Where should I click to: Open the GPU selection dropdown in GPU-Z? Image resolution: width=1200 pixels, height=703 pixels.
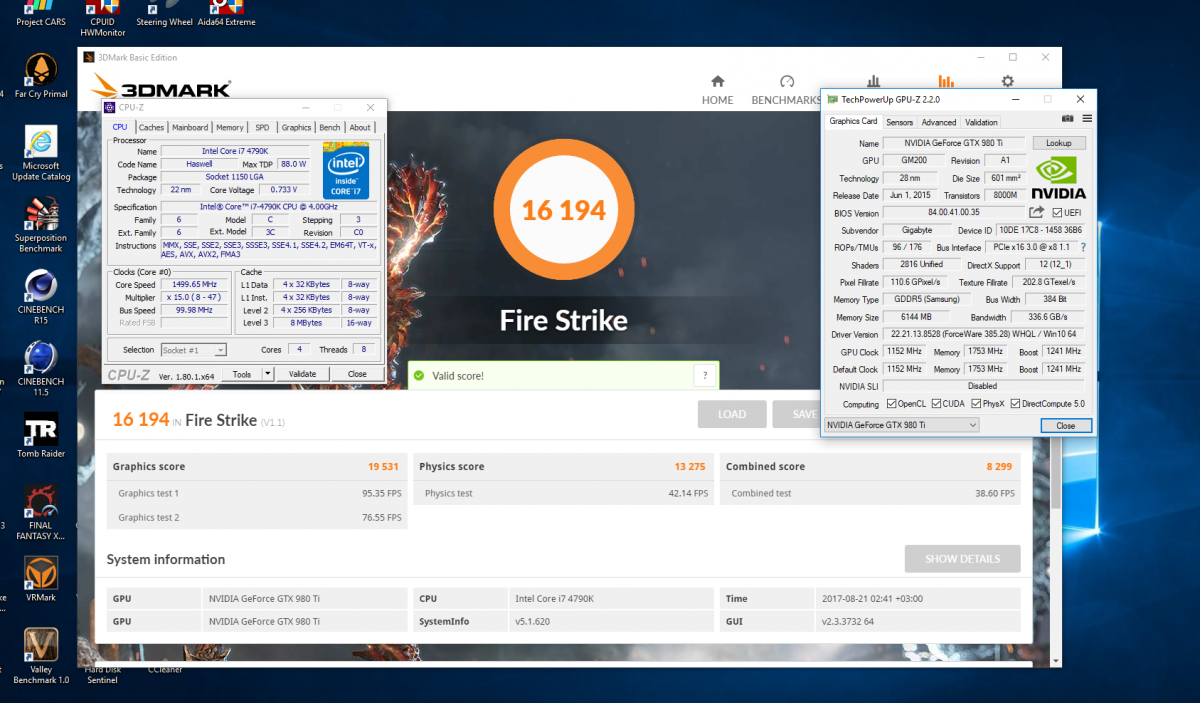(x=901, y=425)
